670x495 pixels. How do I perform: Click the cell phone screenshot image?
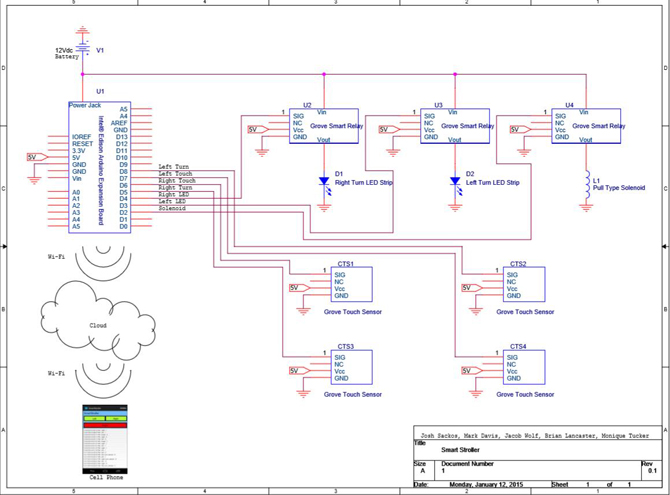(105, 439)
